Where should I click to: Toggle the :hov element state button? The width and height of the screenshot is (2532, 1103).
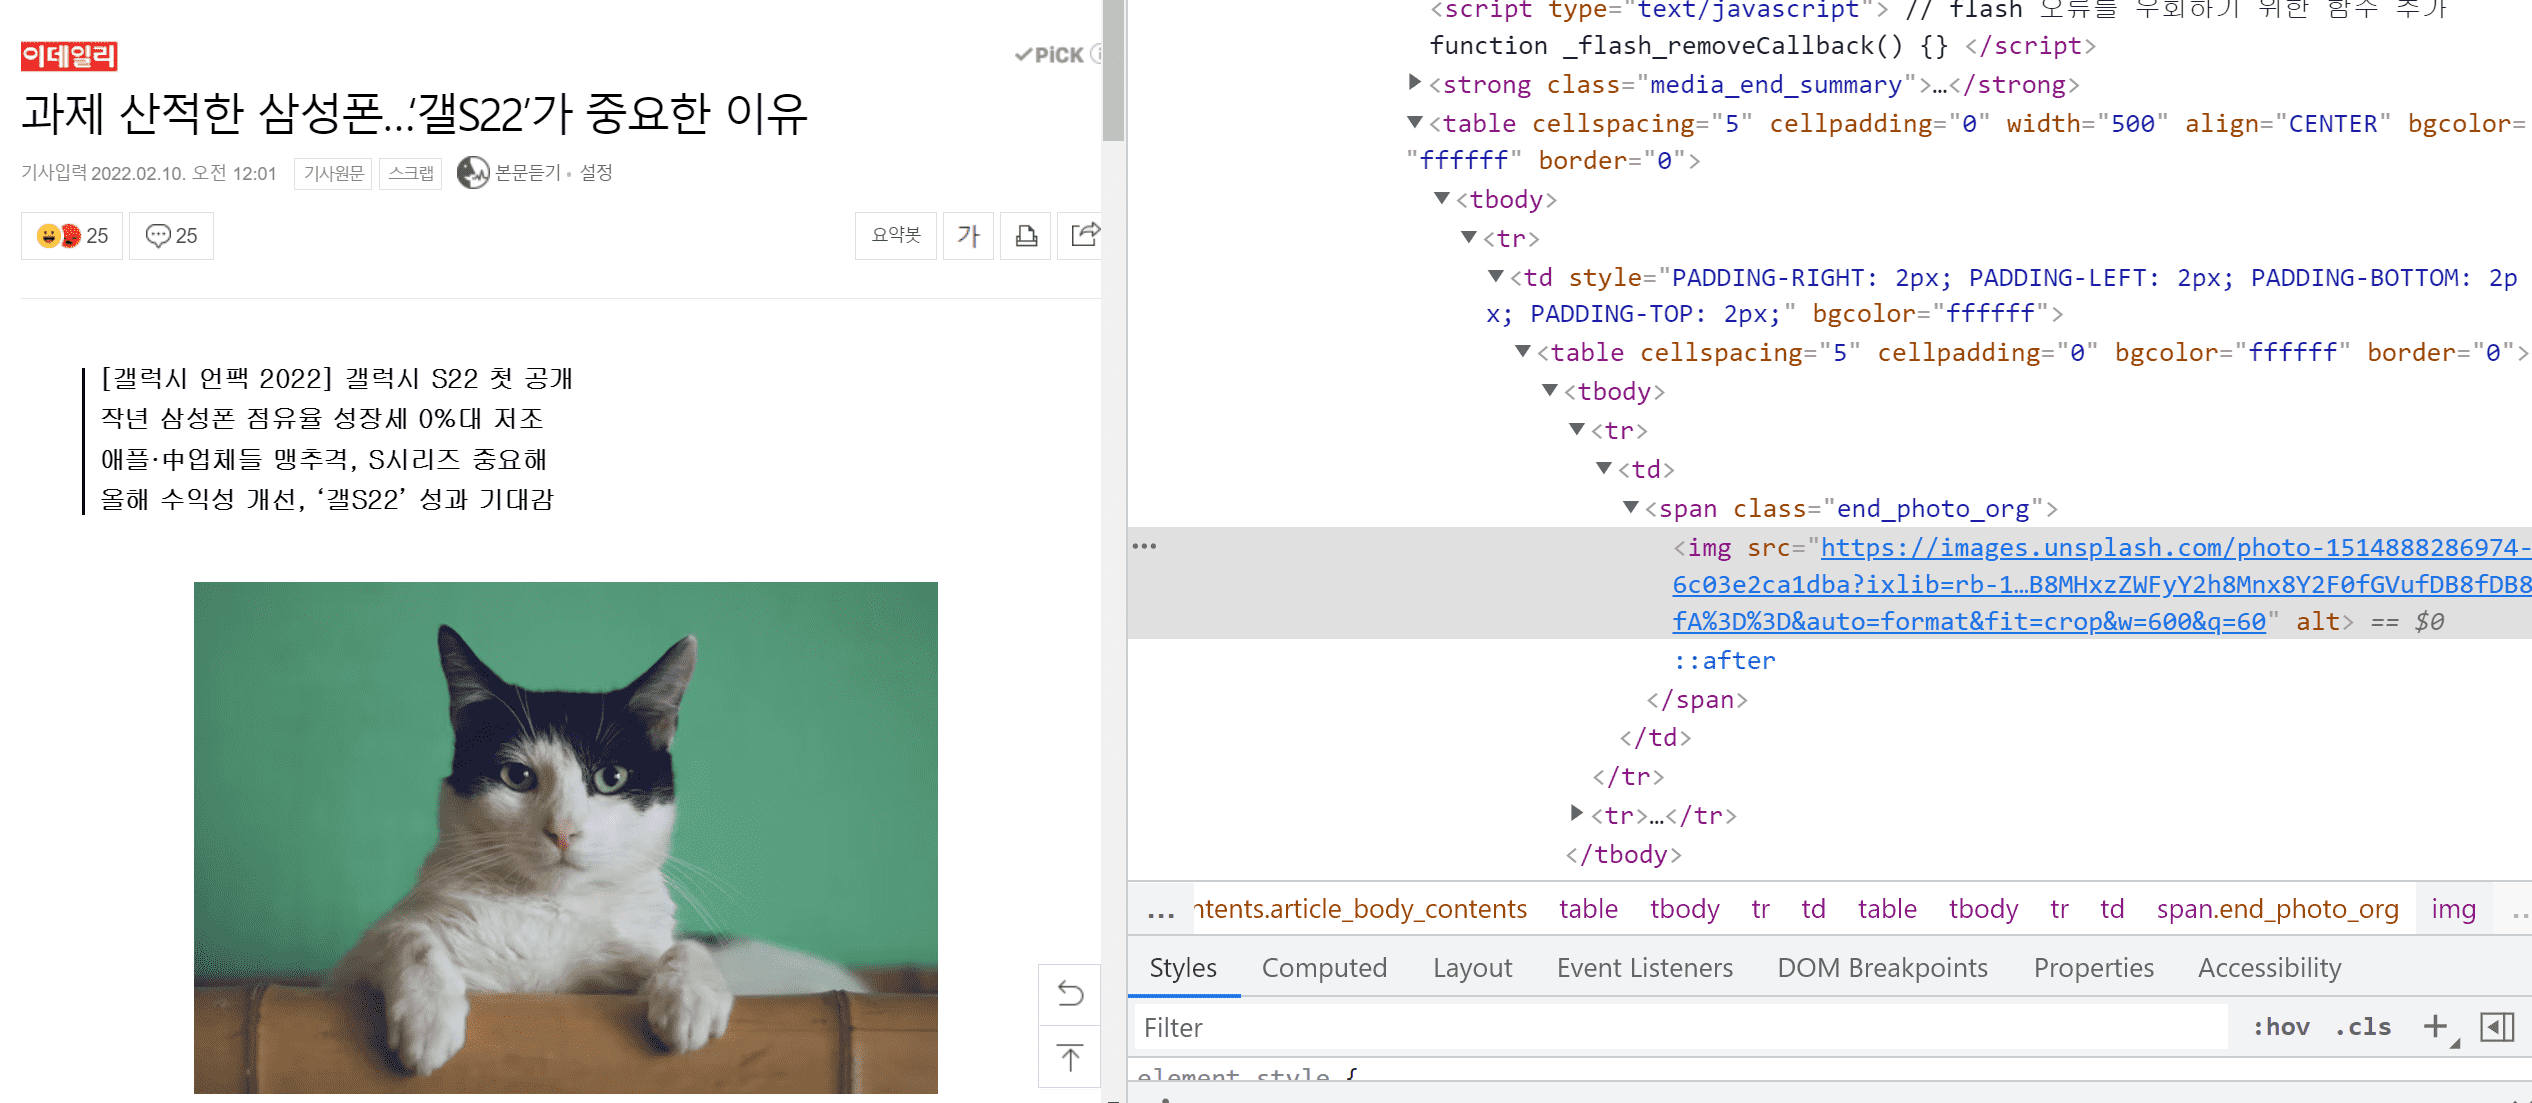(x=2280, y=1026)
